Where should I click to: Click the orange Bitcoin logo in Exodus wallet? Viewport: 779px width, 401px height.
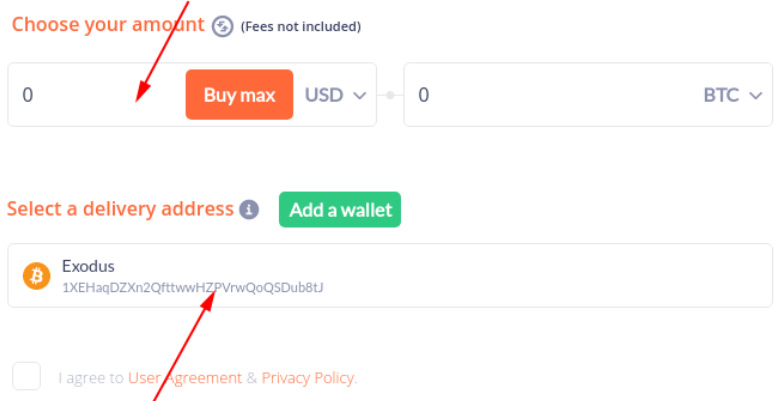pyautogui.click(x=37, y=276)
